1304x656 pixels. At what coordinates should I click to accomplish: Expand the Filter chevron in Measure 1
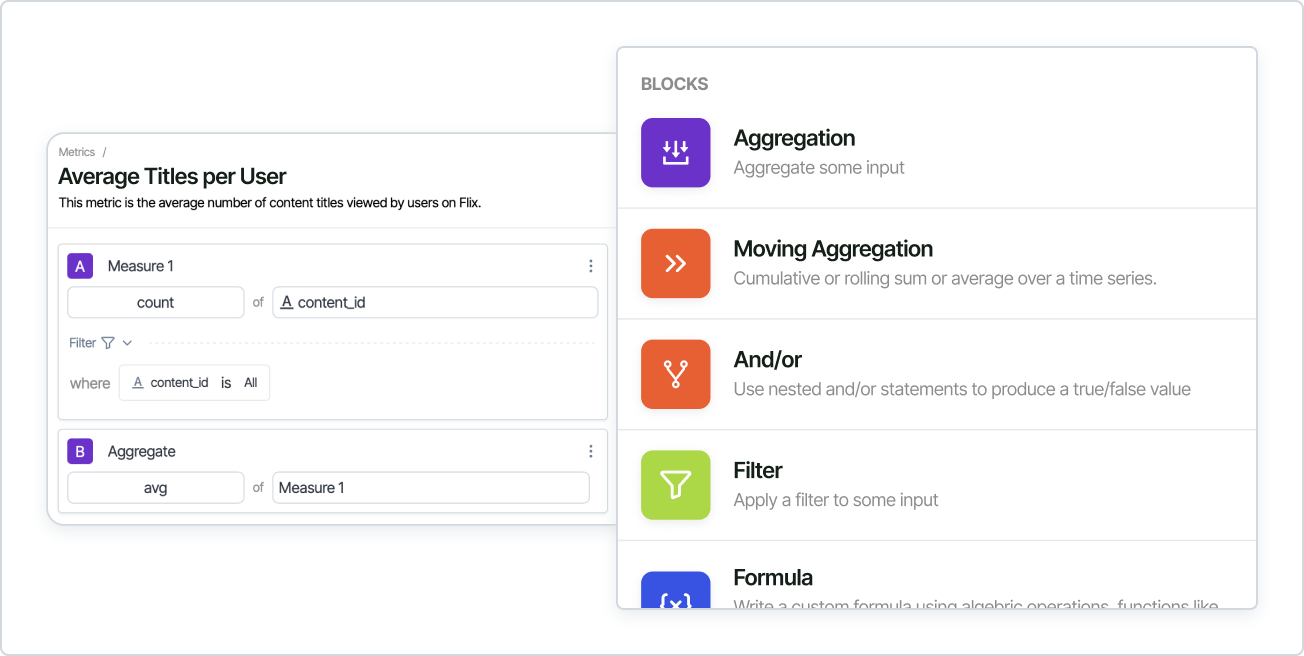tap(127, 343)
